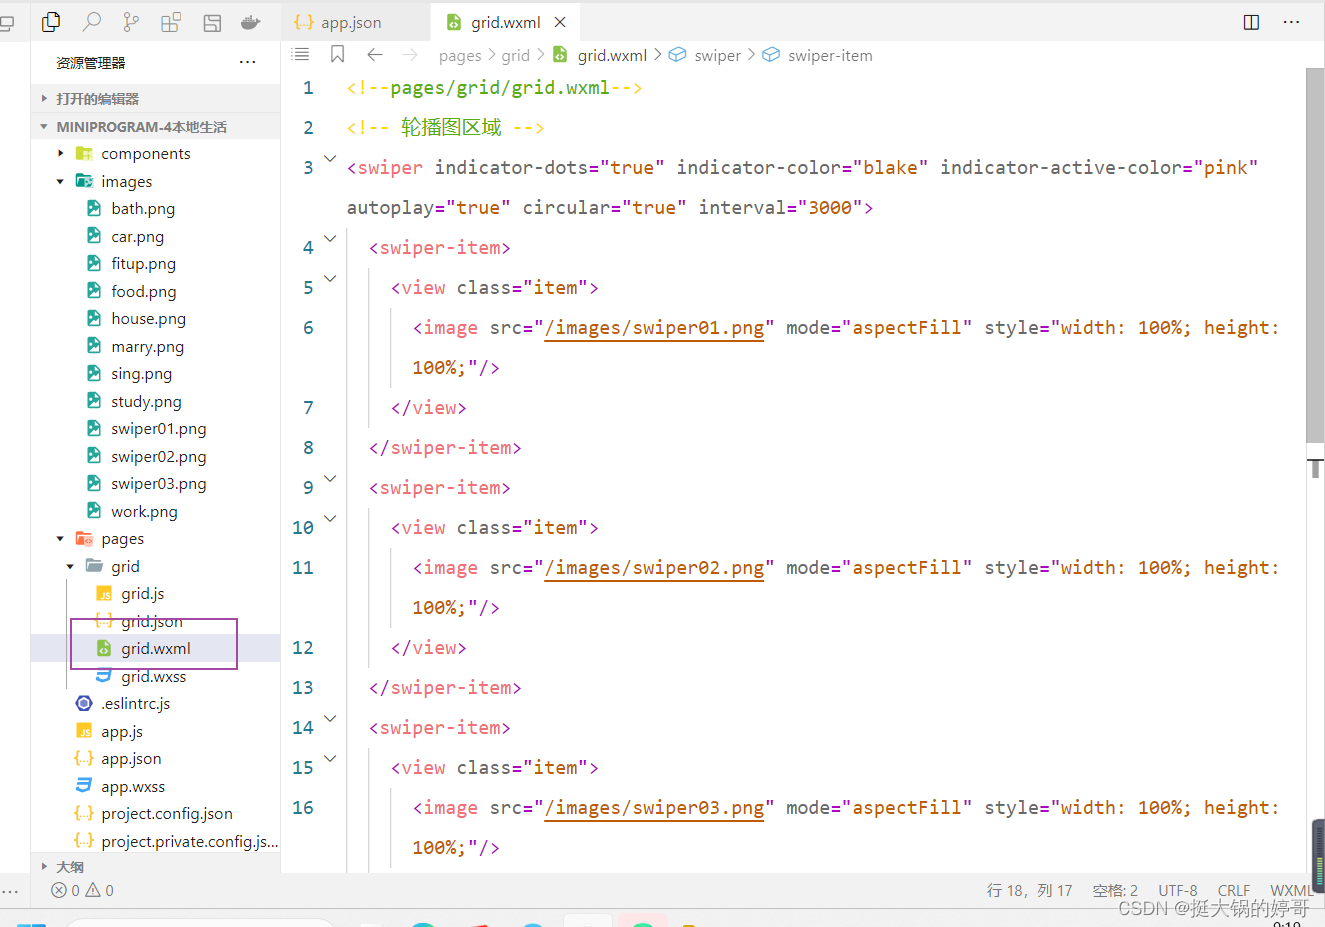Go forward with the right arrow icon
The image size is (1325, 927).
(410, 55)
